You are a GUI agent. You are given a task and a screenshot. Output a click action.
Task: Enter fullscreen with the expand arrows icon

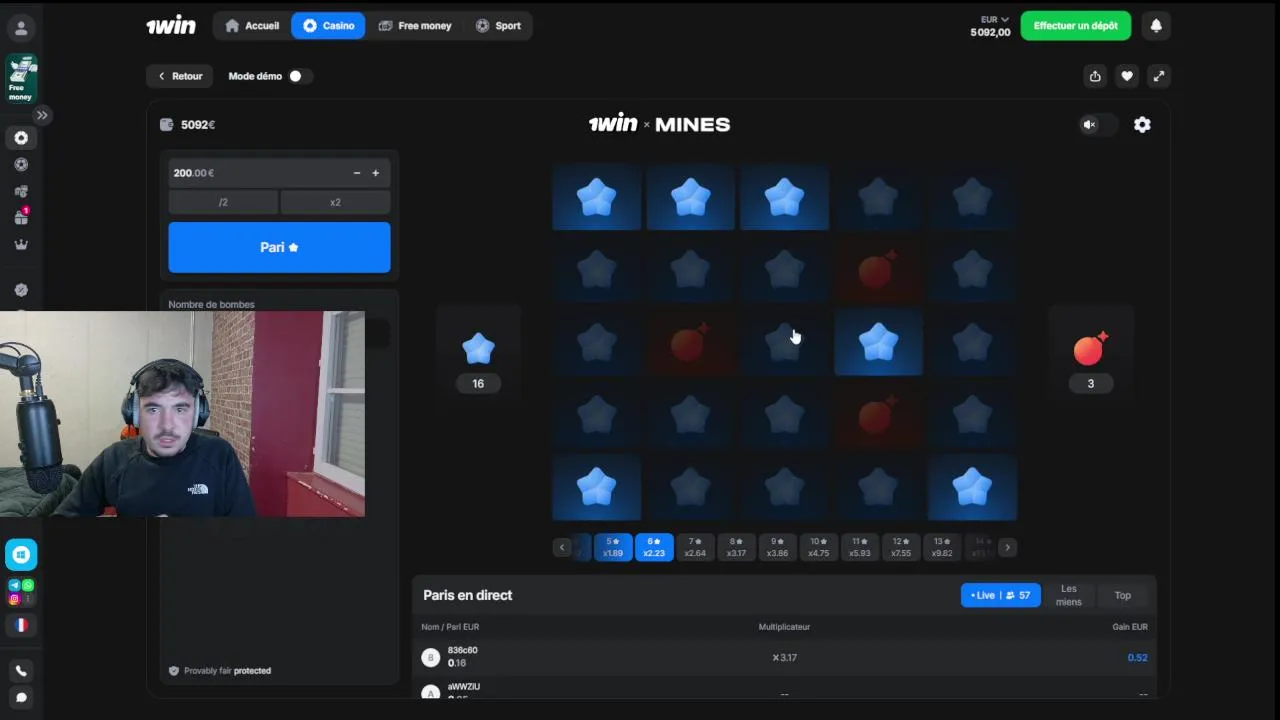click(1158, 76)
